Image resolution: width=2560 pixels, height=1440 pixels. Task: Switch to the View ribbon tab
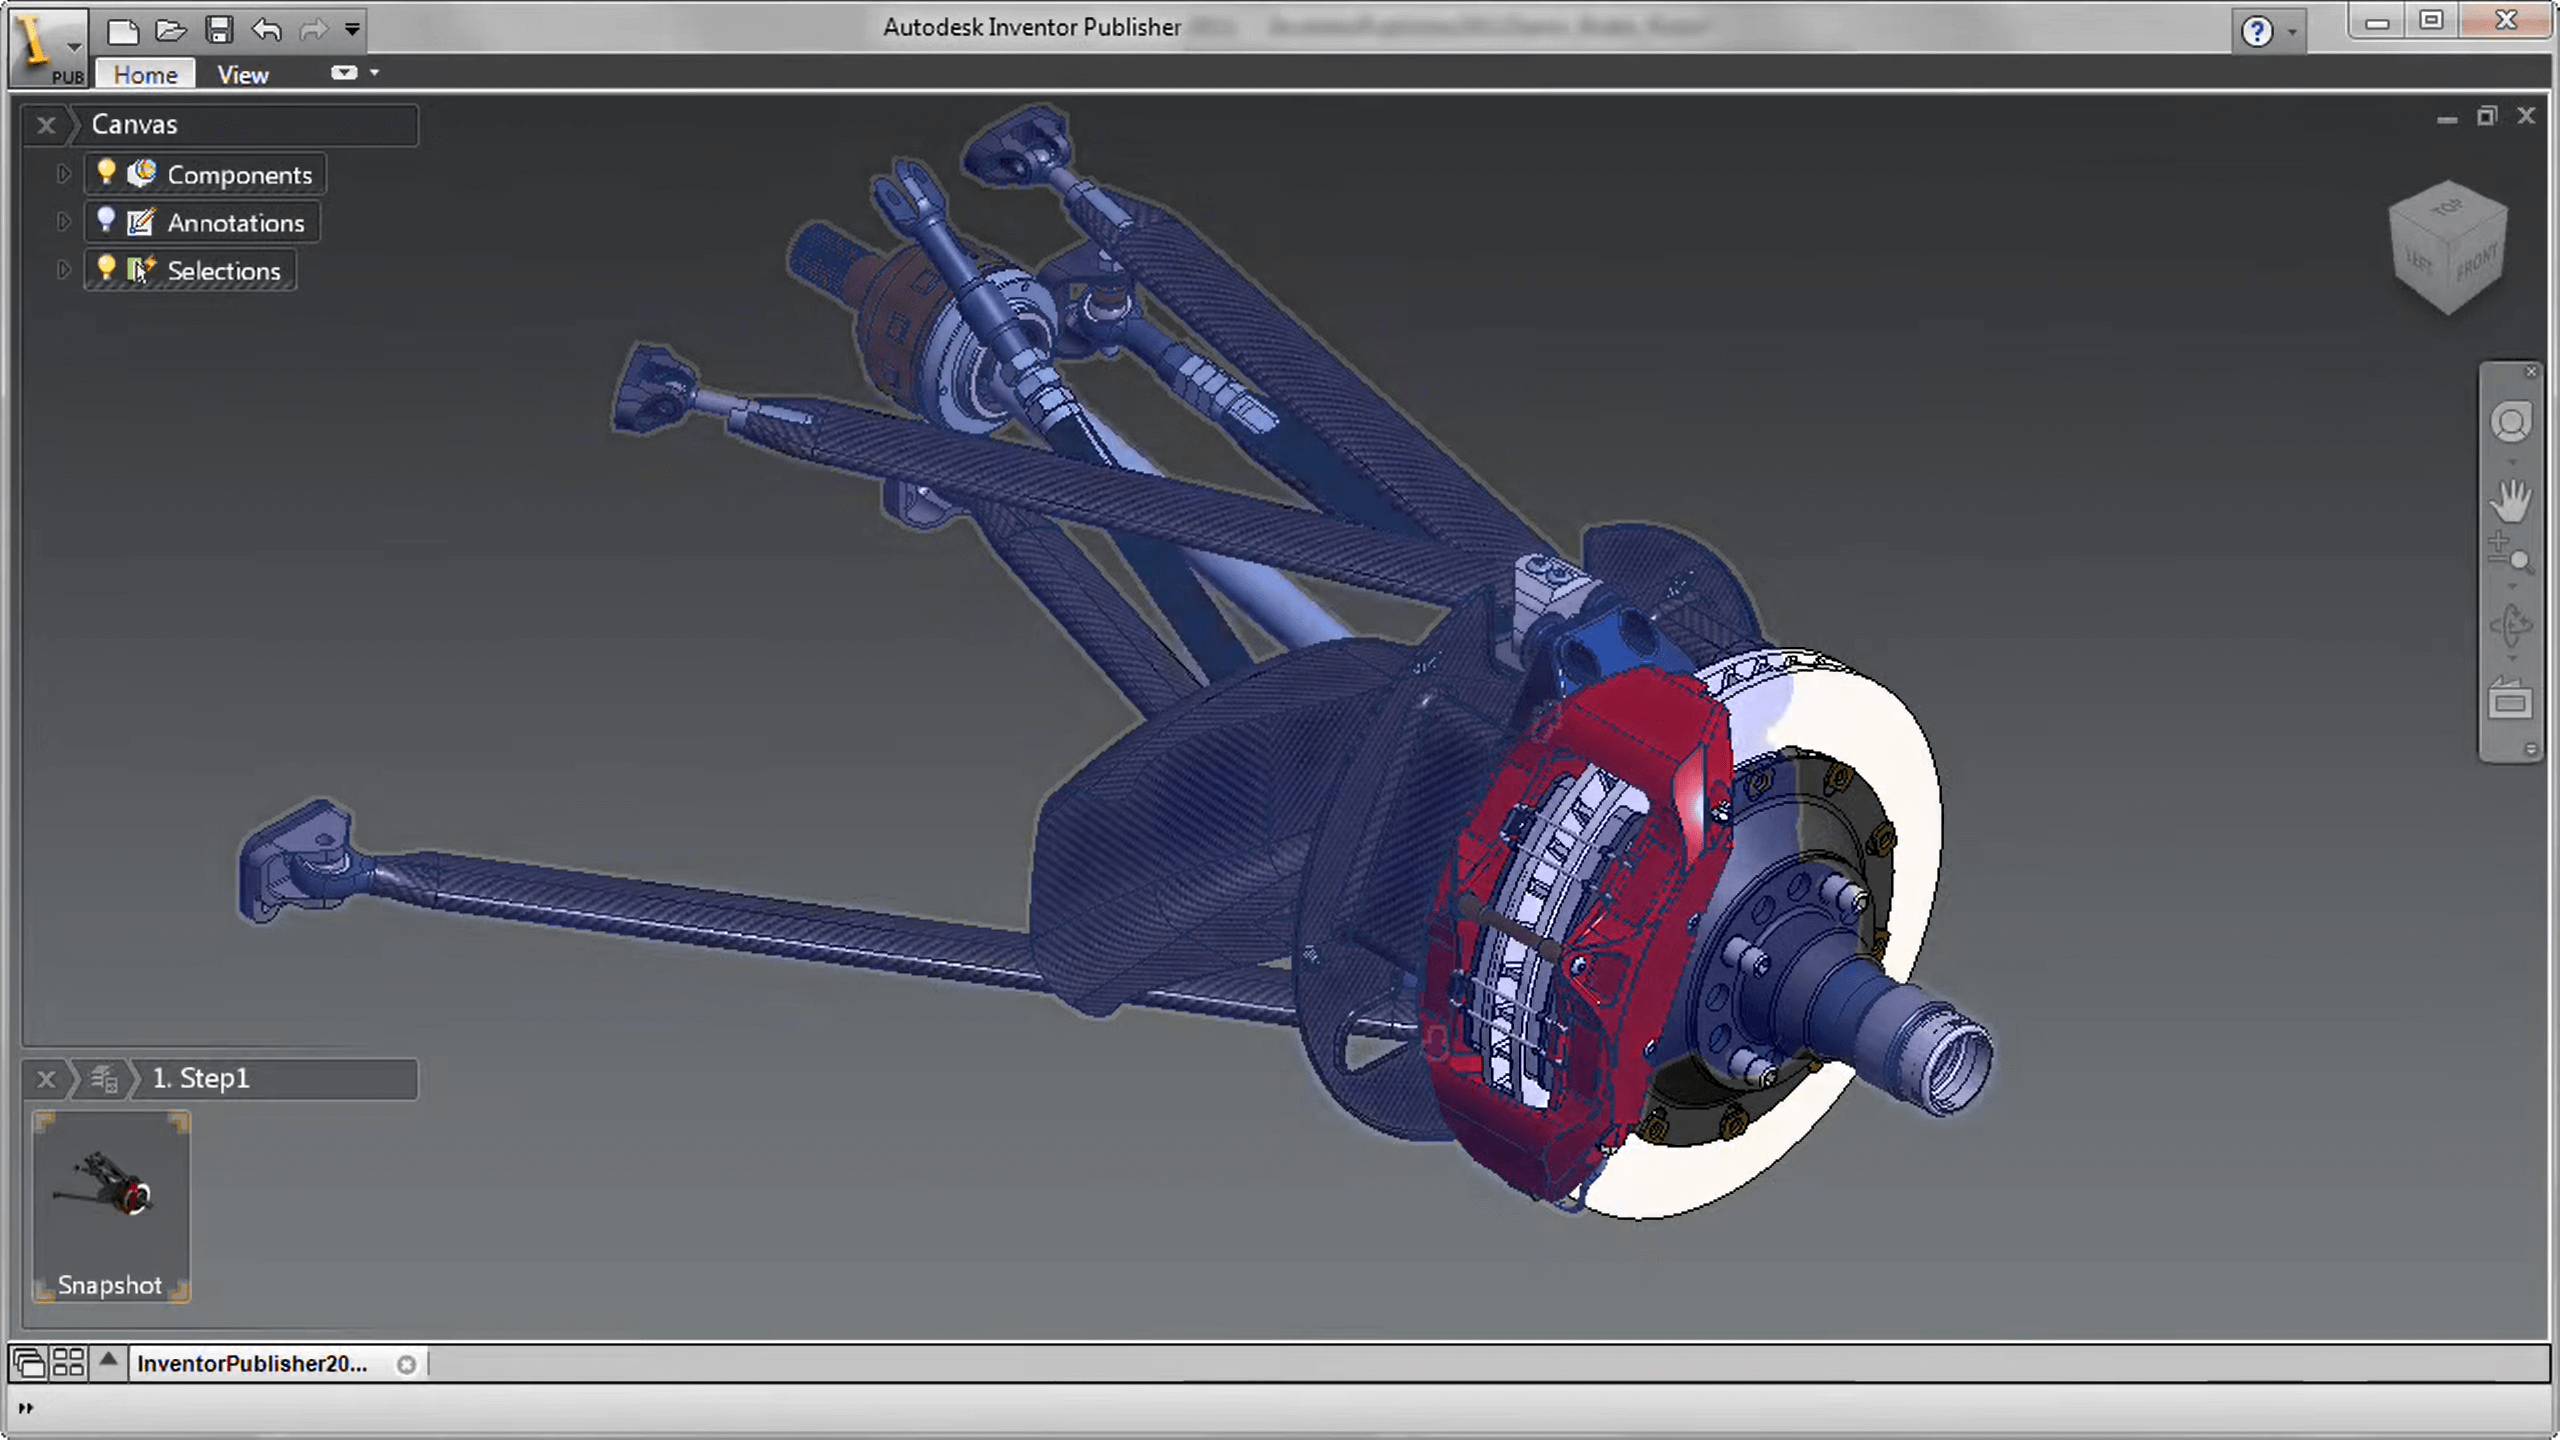click(241, 73)
